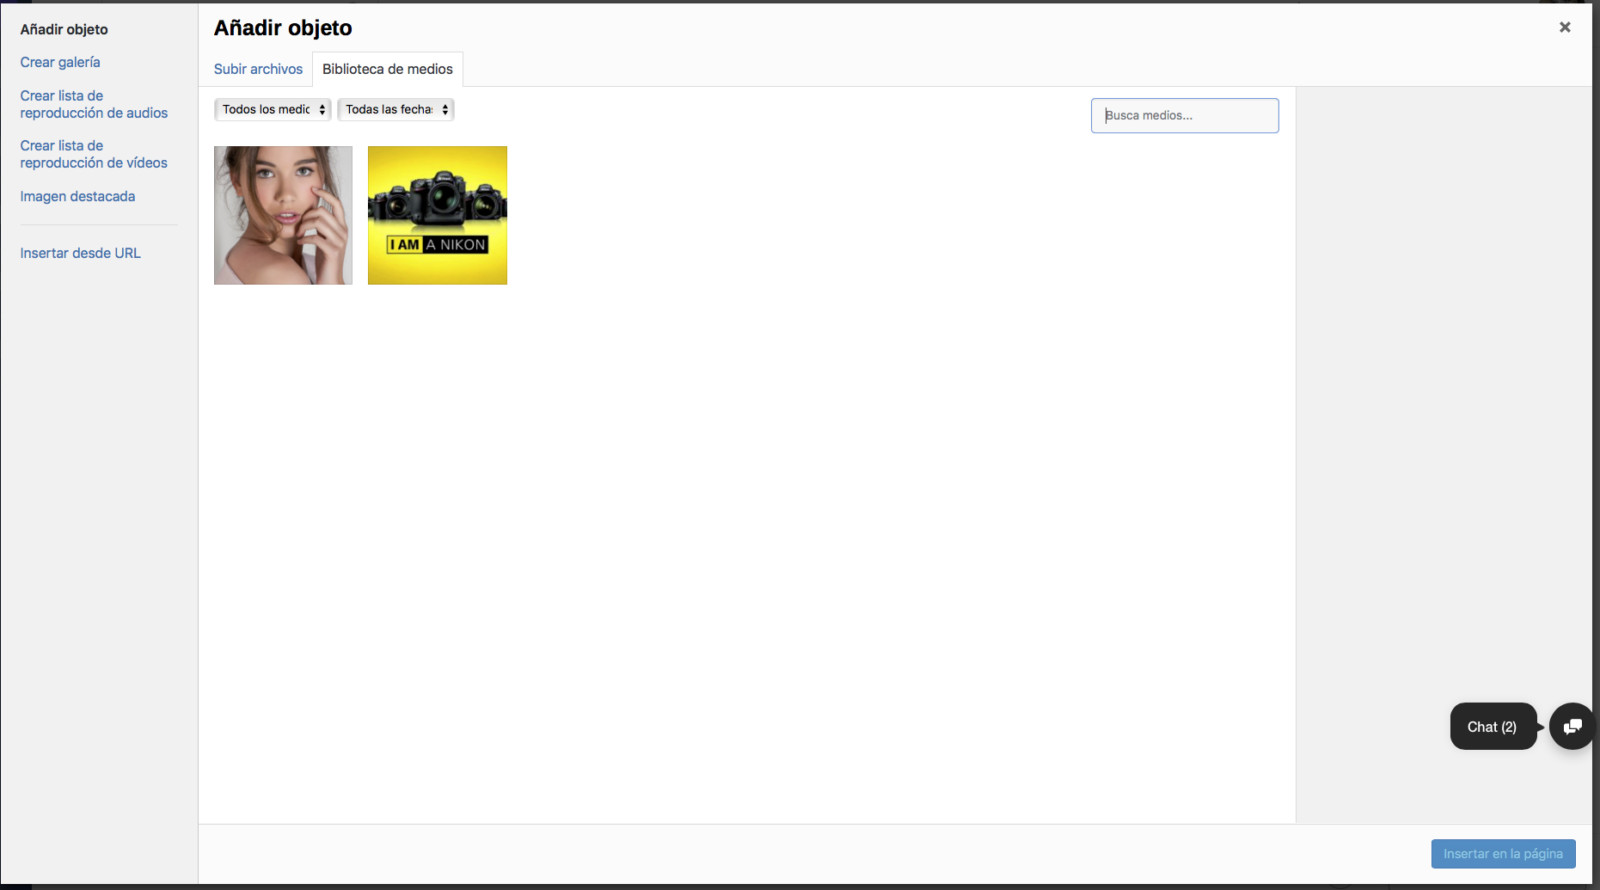Open the Todos los medios filter dropdown
The image size is (1600, 890).
click(266, 110)
